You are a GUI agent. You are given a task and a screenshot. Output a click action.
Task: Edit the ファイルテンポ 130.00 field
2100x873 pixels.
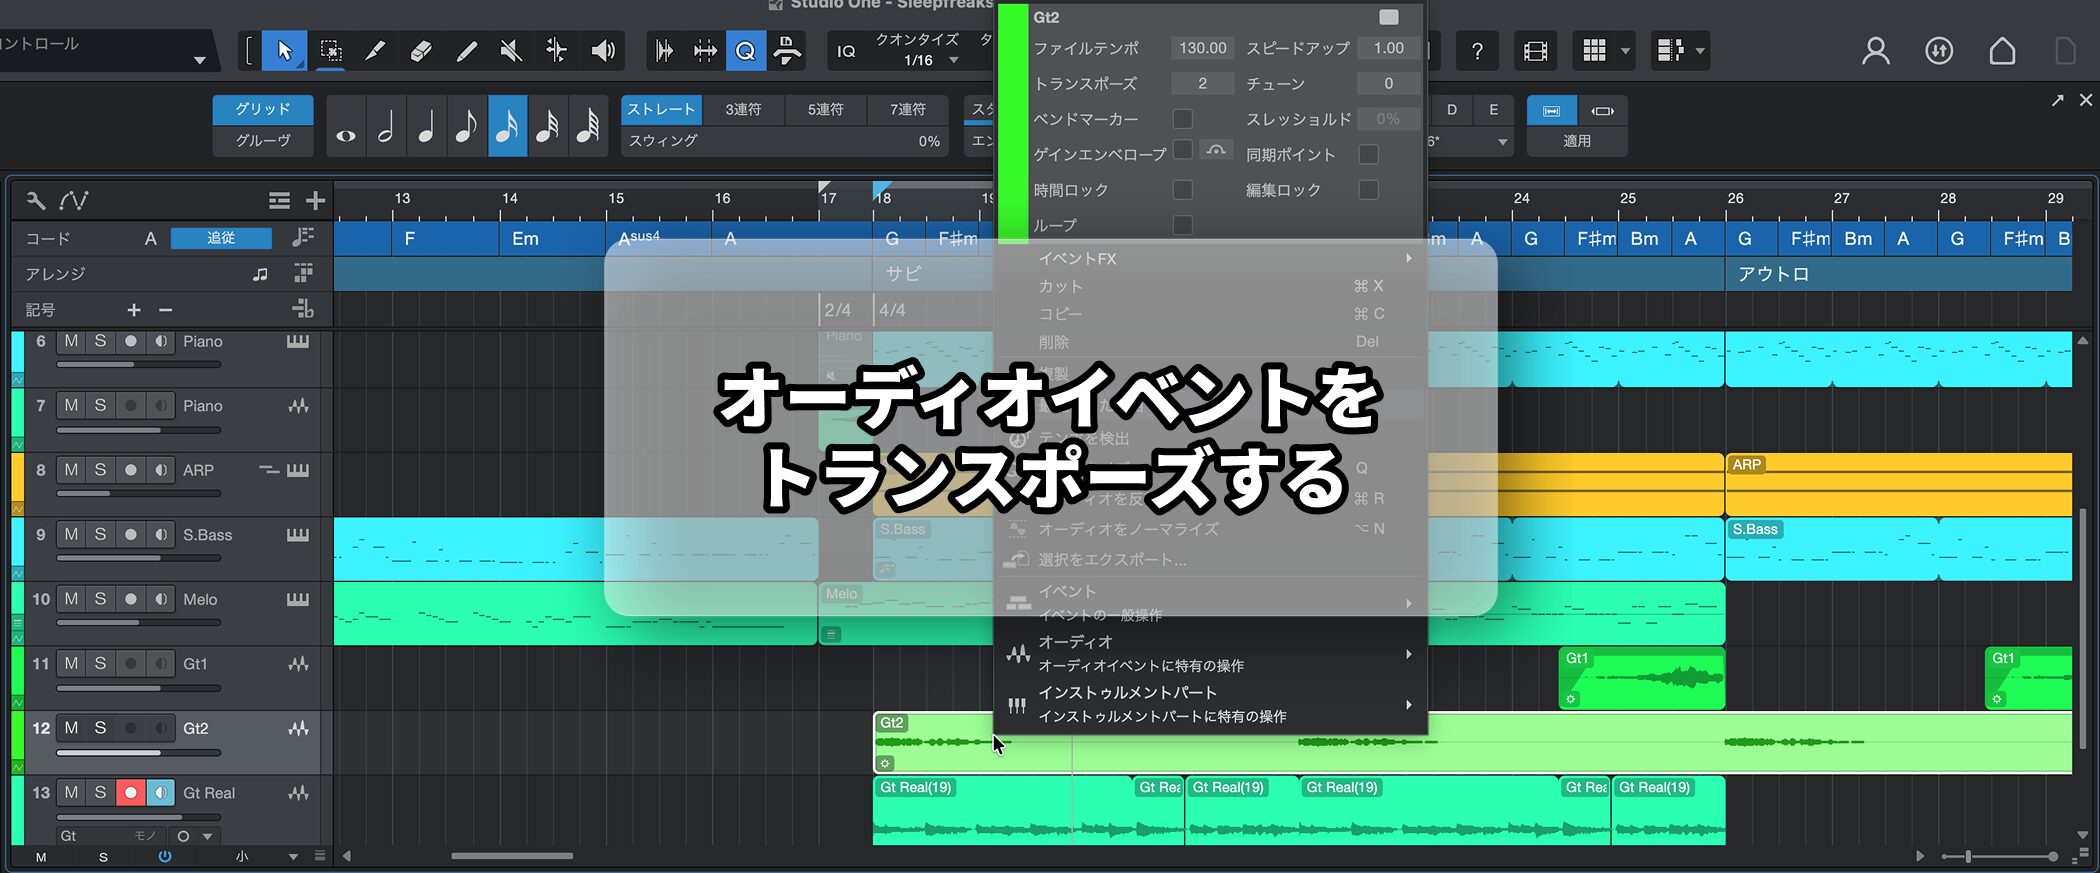[1202, 48]
